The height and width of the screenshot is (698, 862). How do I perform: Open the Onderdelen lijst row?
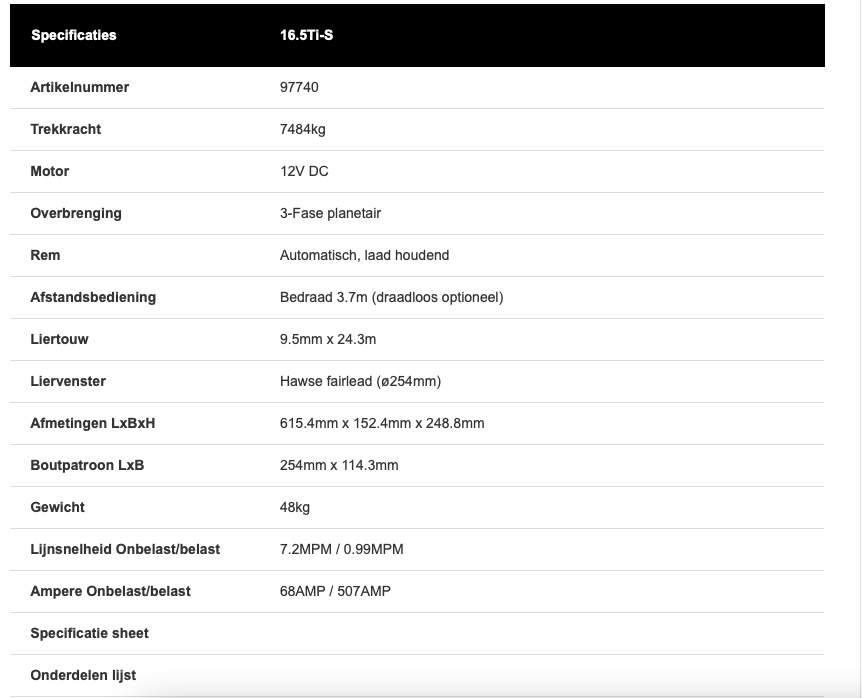pyautogui.click(x=83, y=675)
